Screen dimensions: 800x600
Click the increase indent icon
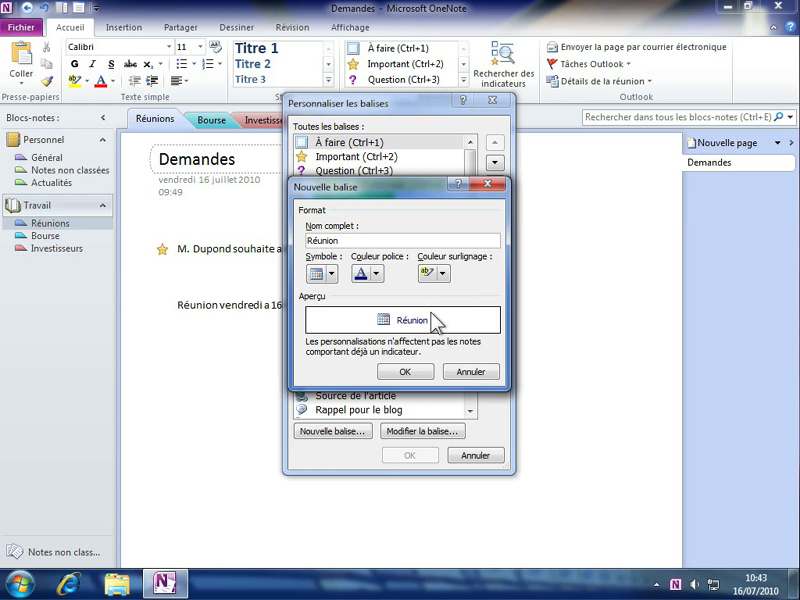click(152, 81)
